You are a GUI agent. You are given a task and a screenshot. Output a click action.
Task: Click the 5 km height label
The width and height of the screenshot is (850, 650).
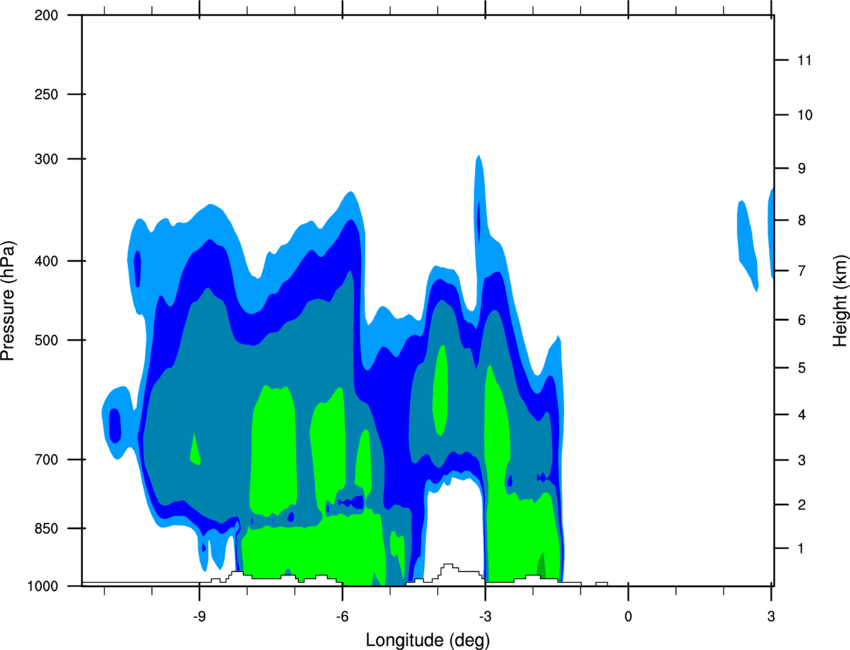(802, 368)
